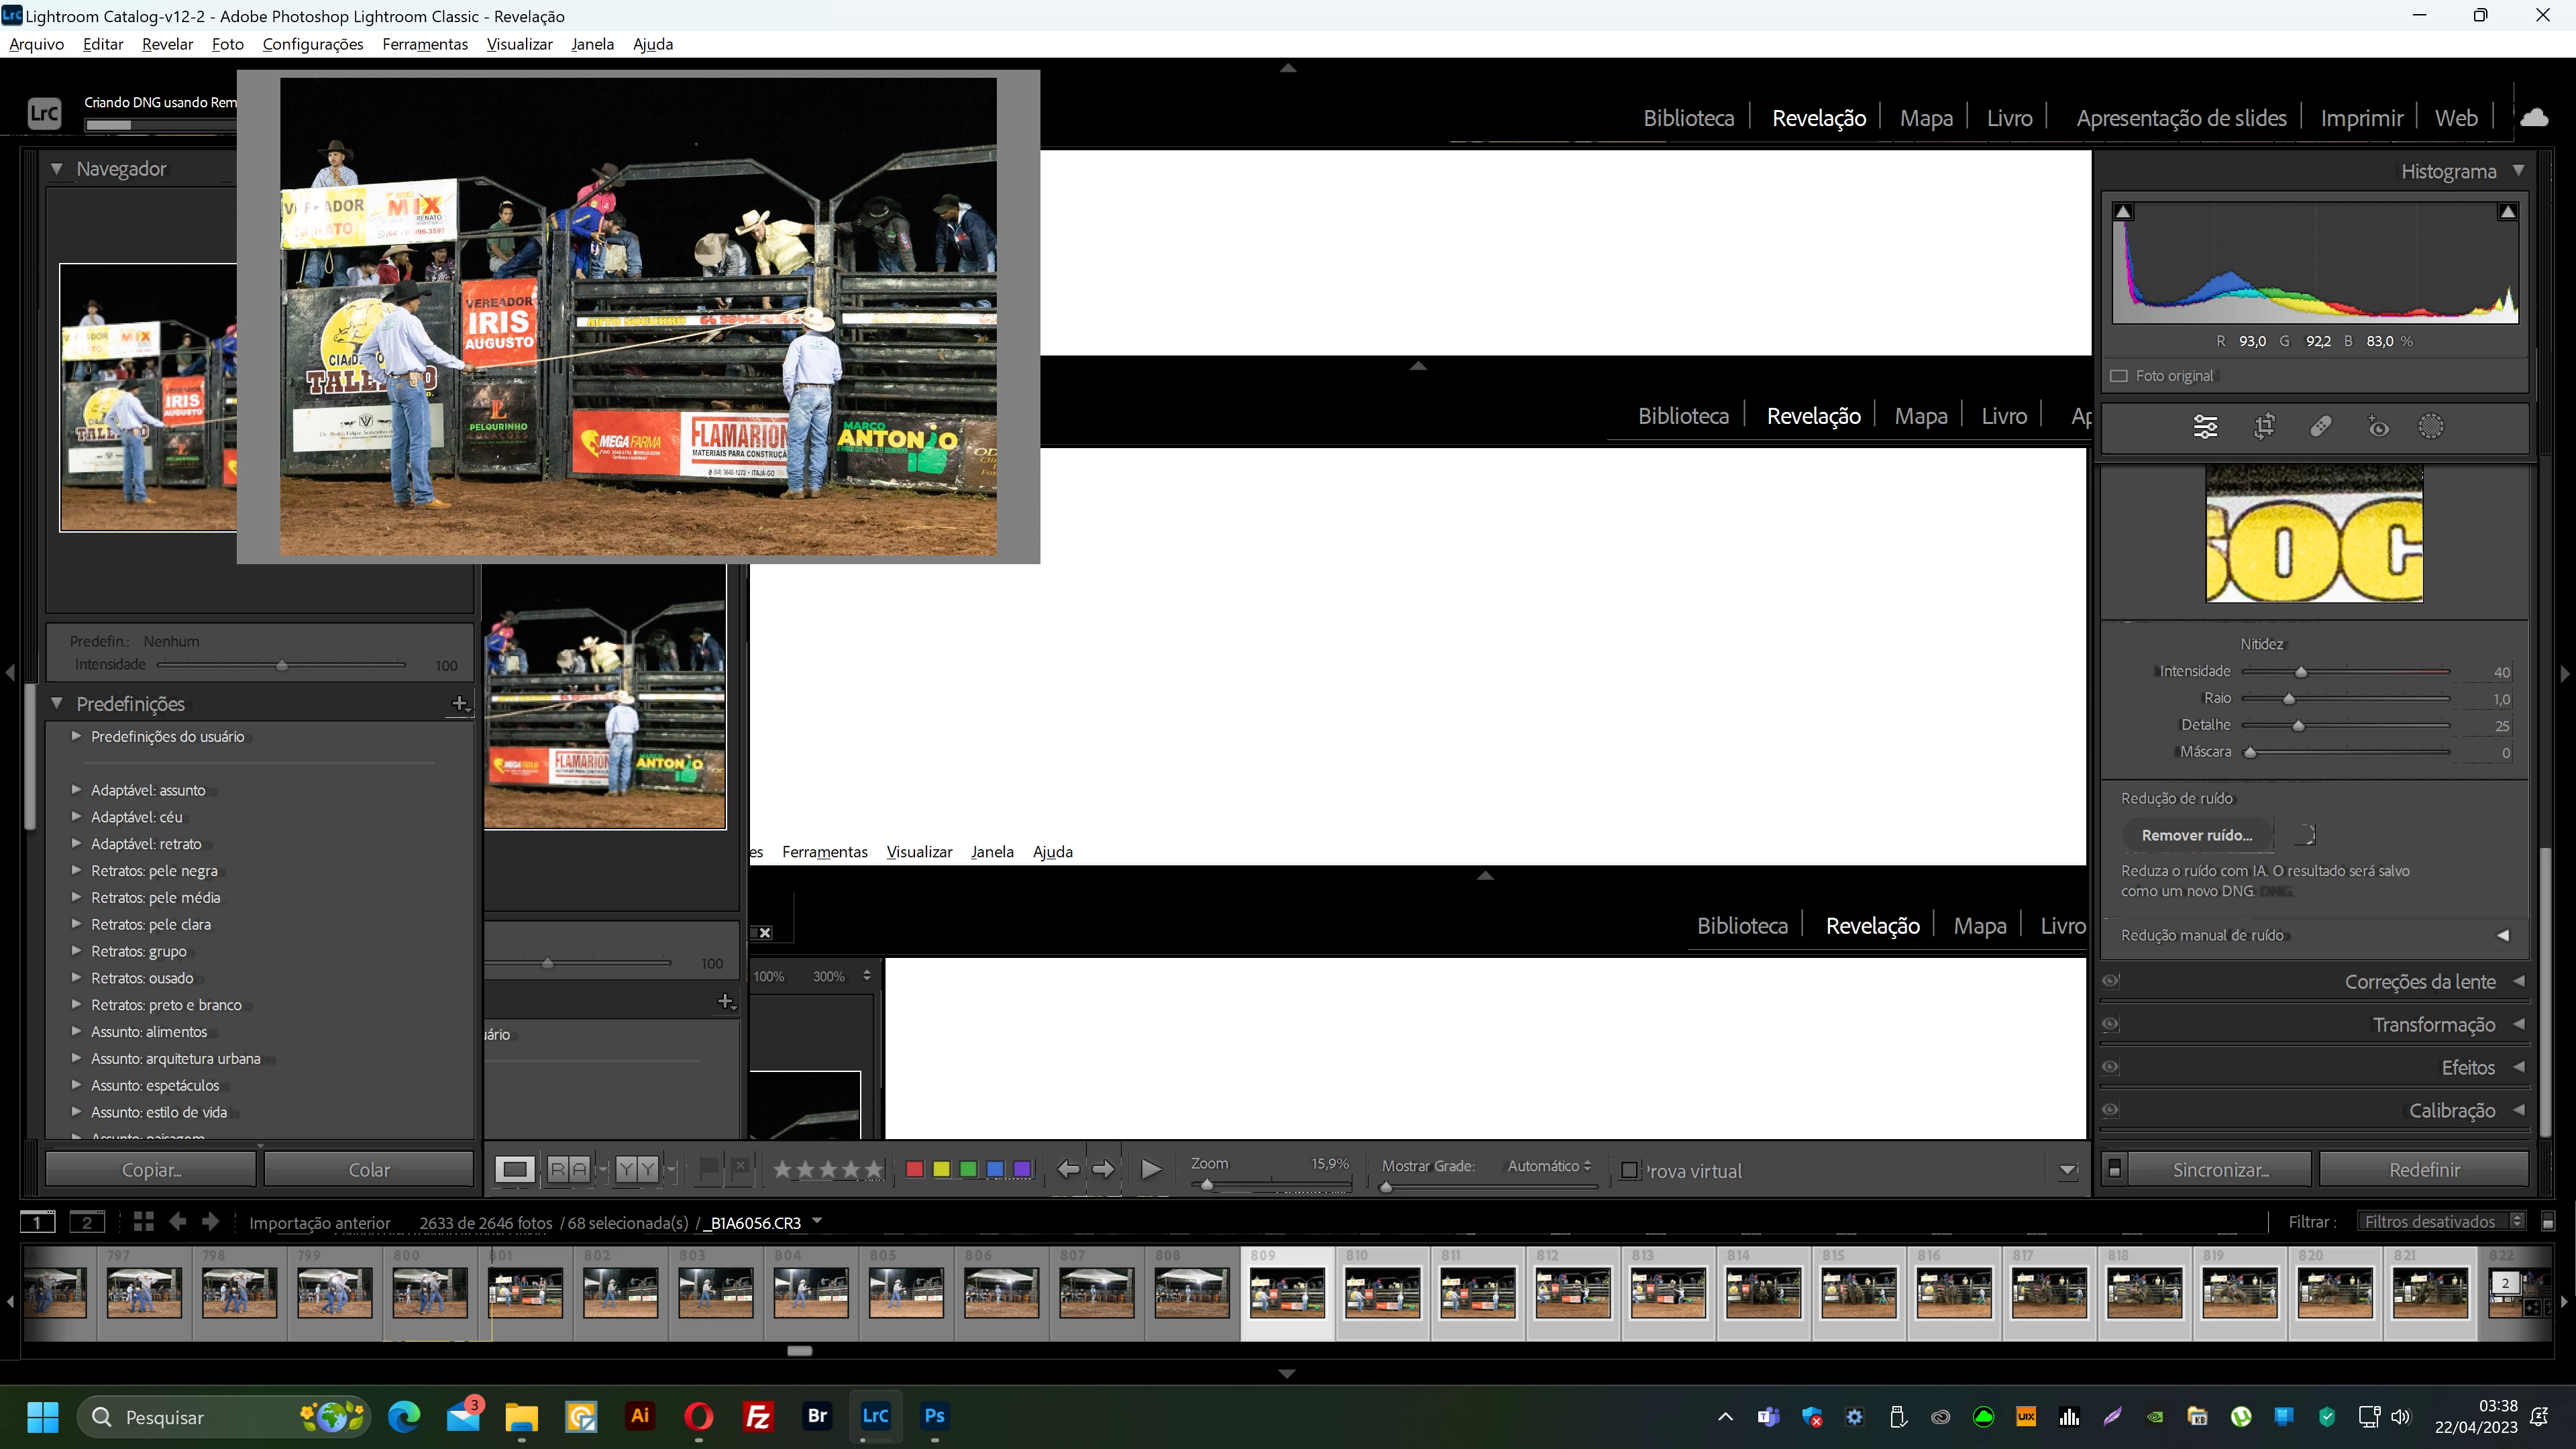This screenshot has width=2576, height=1449.
Task: Click the Edit sliders icon
Action: pyautogui.click(x=2205, y=427)
